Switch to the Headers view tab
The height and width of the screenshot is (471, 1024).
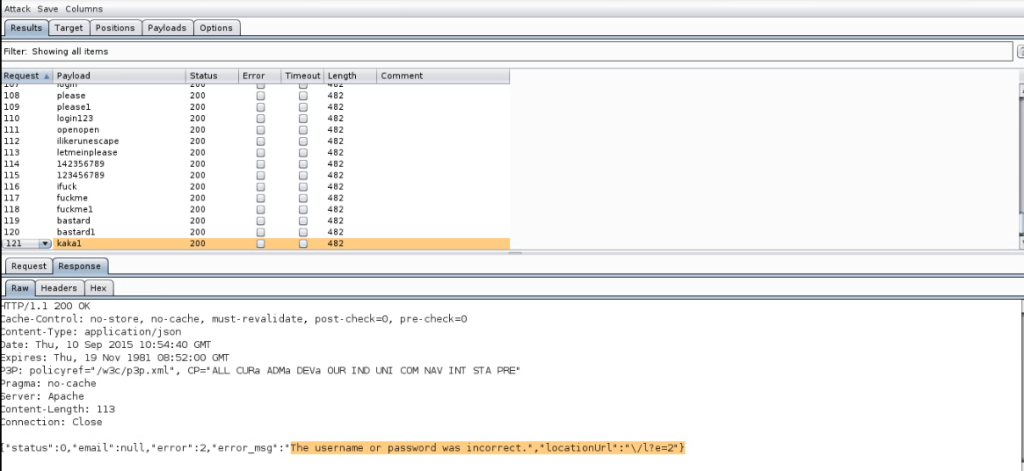[58, 288]
